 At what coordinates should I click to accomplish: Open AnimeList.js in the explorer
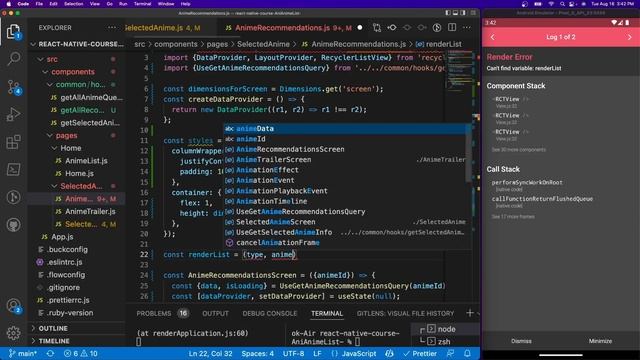86,160
